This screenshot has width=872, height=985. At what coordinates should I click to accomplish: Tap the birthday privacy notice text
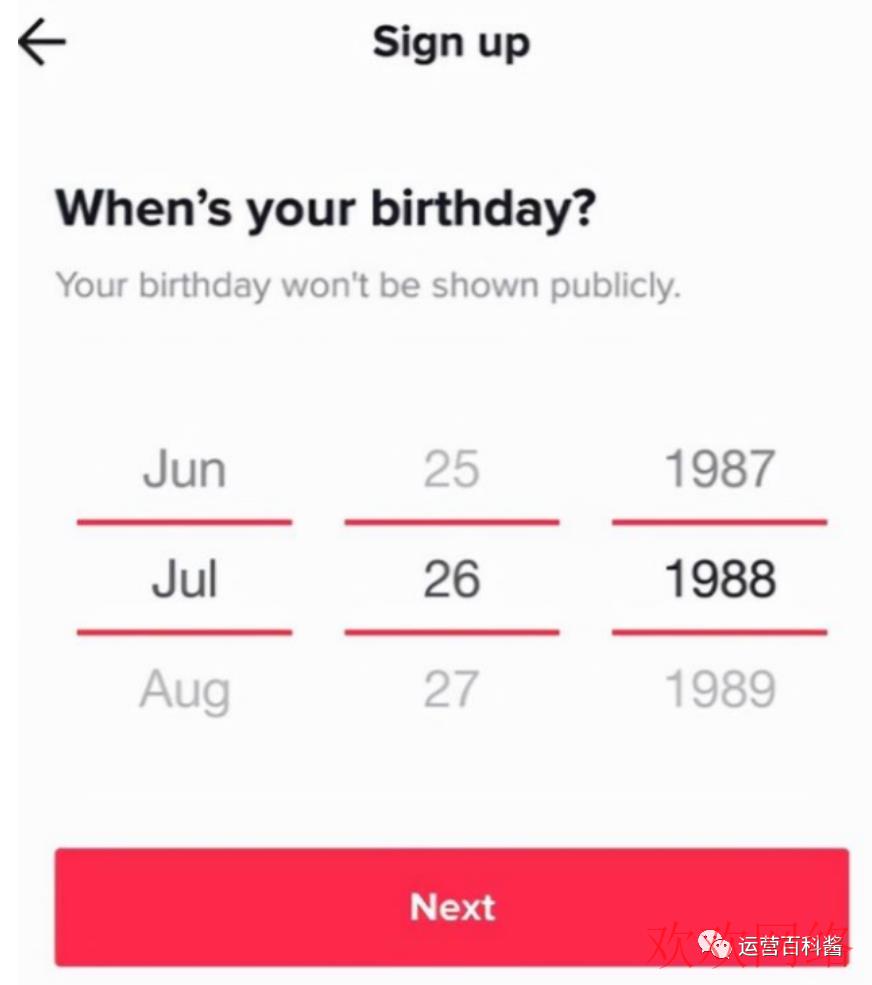click(368, 286)
